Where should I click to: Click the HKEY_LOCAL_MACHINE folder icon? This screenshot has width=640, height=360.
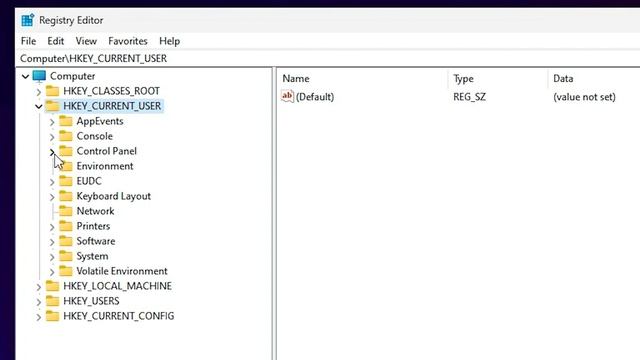click(52, 286)
